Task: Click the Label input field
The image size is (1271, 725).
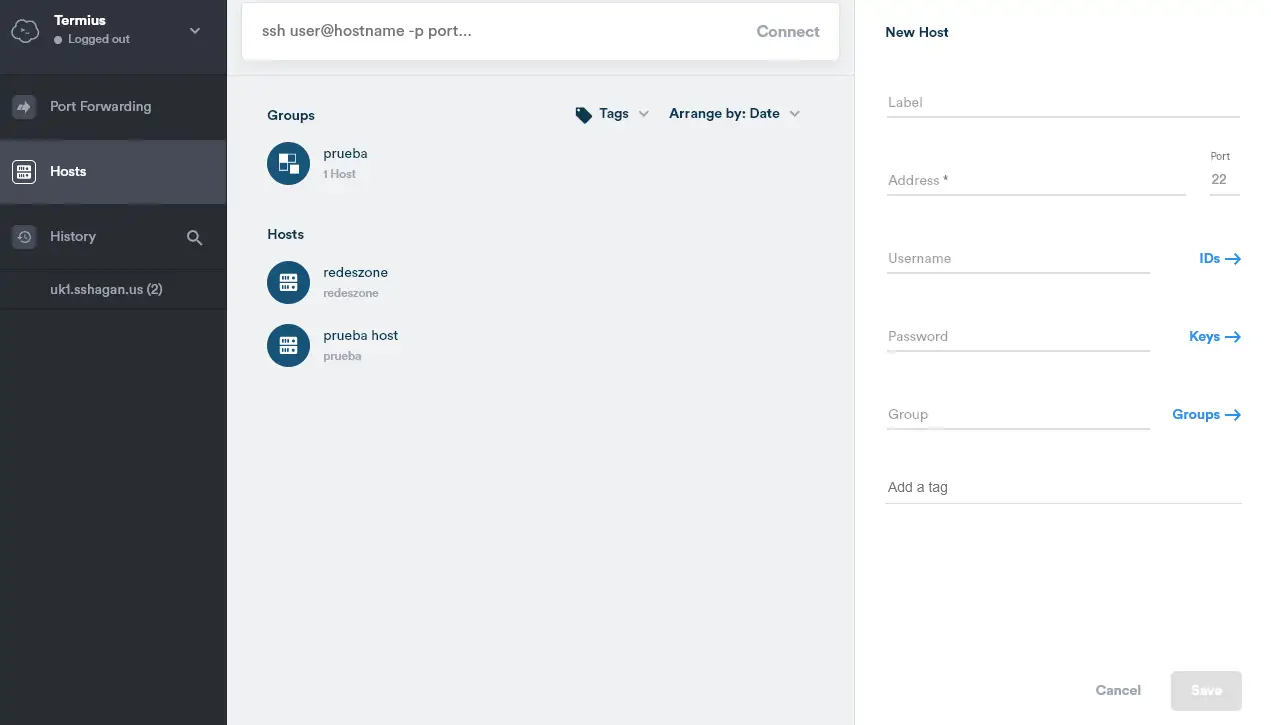Action: [x=1062, y=103]
